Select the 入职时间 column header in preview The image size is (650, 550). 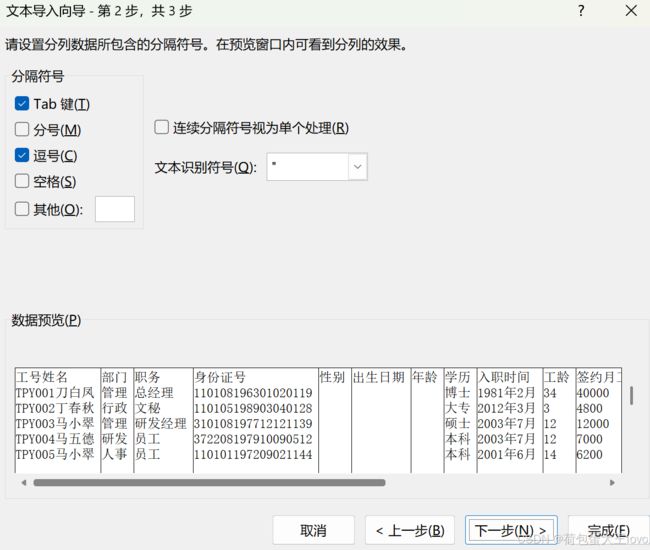pos(504,377)
